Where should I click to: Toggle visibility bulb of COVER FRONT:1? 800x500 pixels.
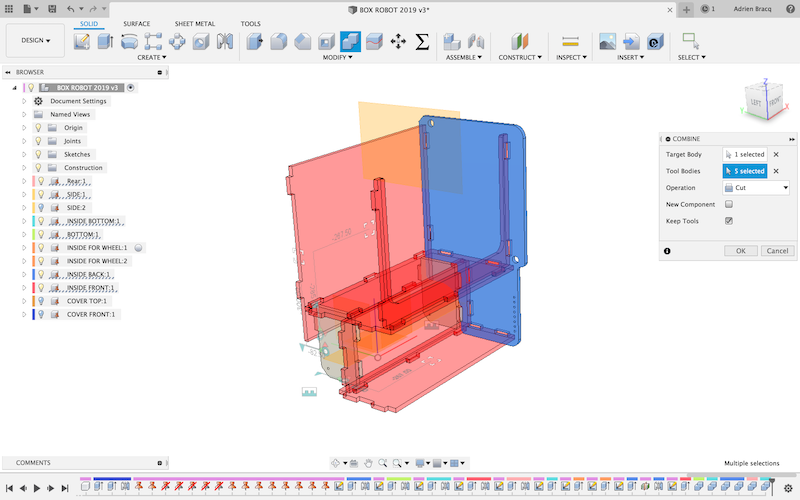(x=41, y=314)
